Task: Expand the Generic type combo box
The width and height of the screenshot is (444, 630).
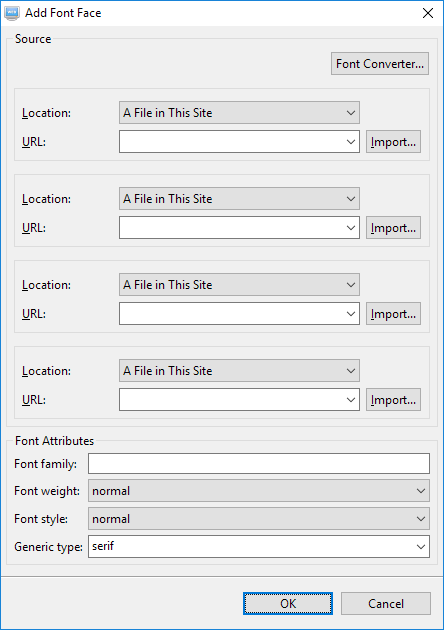Action: click(x=421, y=547)
